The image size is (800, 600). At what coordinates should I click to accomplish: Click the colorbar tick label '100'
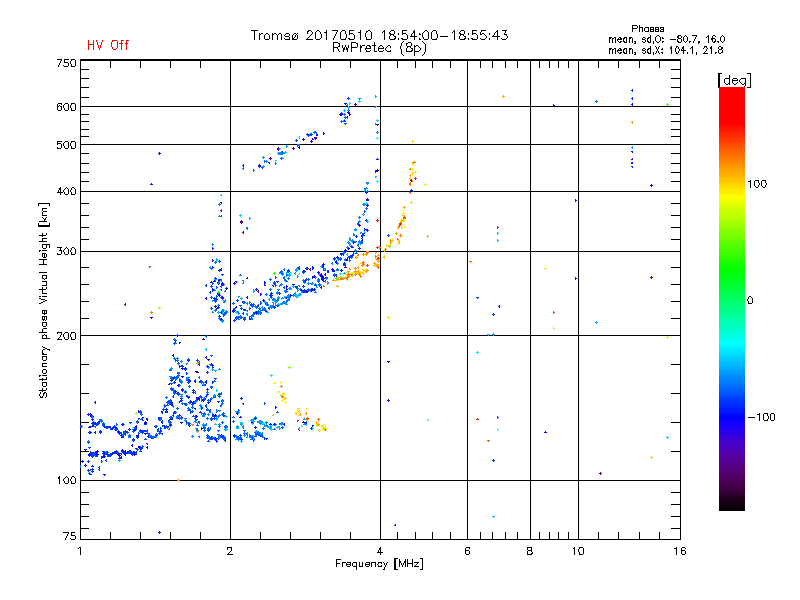point(757,184)
